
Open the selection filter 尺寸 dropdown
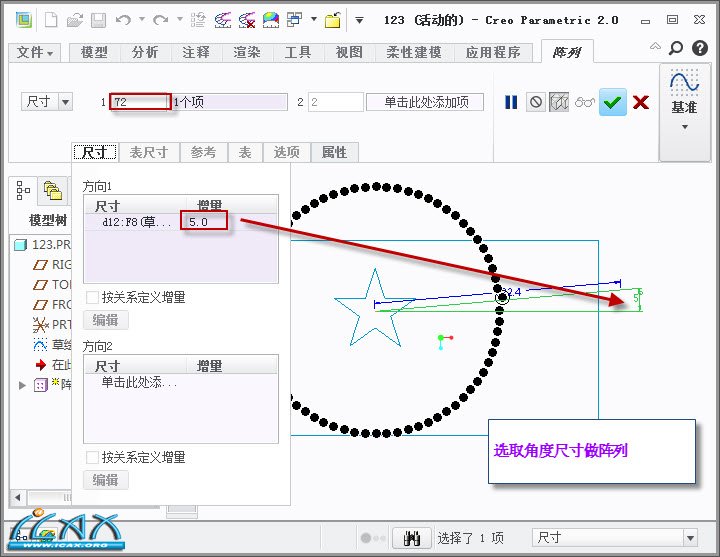(x=690, y=538)
